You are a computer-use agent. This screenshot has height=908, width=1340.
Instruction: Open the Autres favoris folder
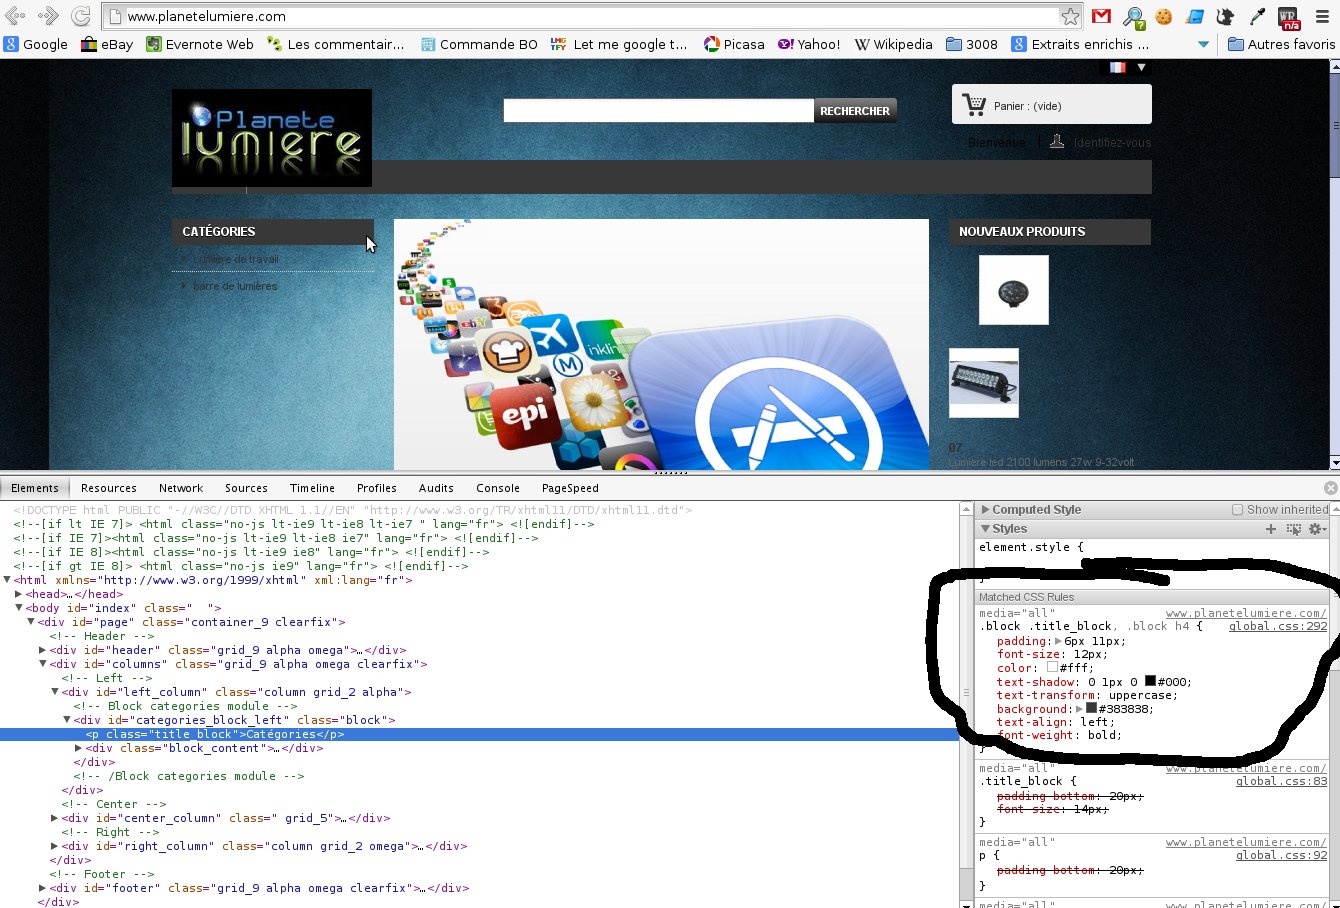click(x=1281, y=44)
